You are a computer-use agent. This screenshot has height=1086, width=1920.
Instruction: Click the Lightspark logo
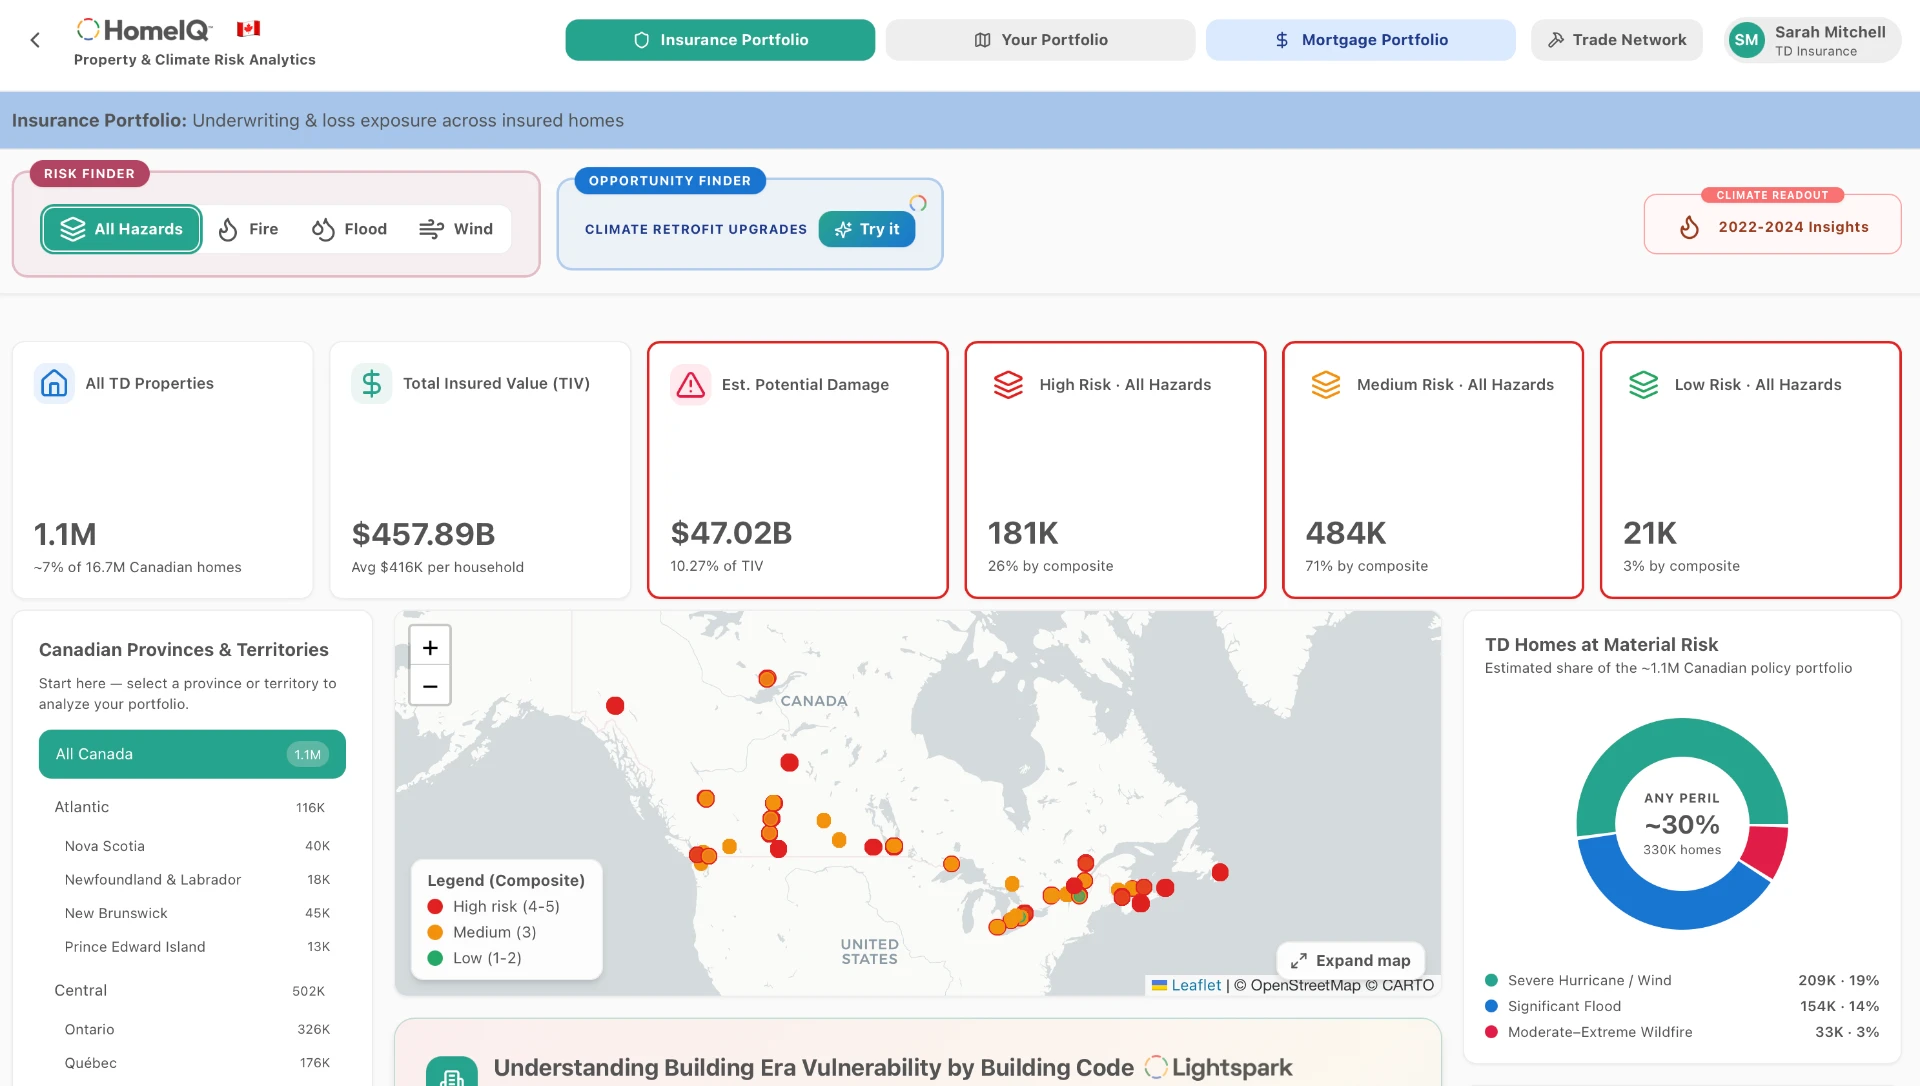click(1218, 1067)
